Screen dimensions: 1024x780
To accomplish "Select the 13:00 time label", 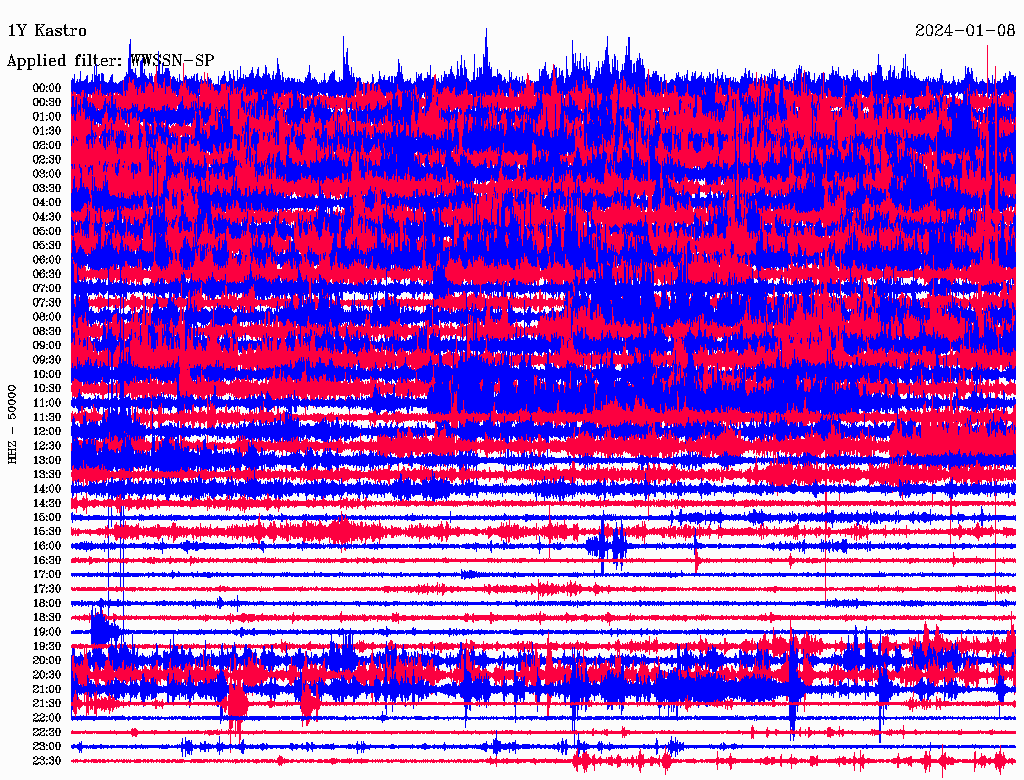I will [x=47, y=461].
